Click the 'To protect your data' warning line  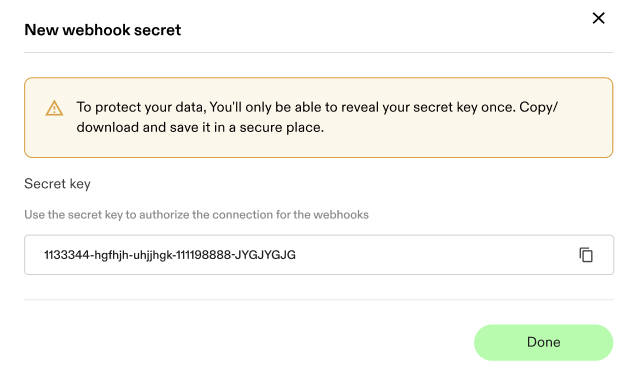tap(317, 107)
